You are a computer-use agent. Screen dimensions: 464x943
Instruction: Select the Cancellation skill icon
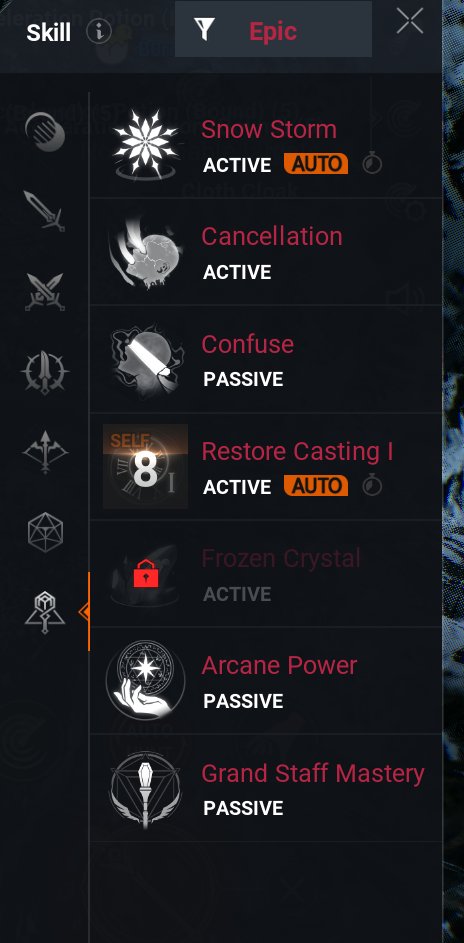145,251
